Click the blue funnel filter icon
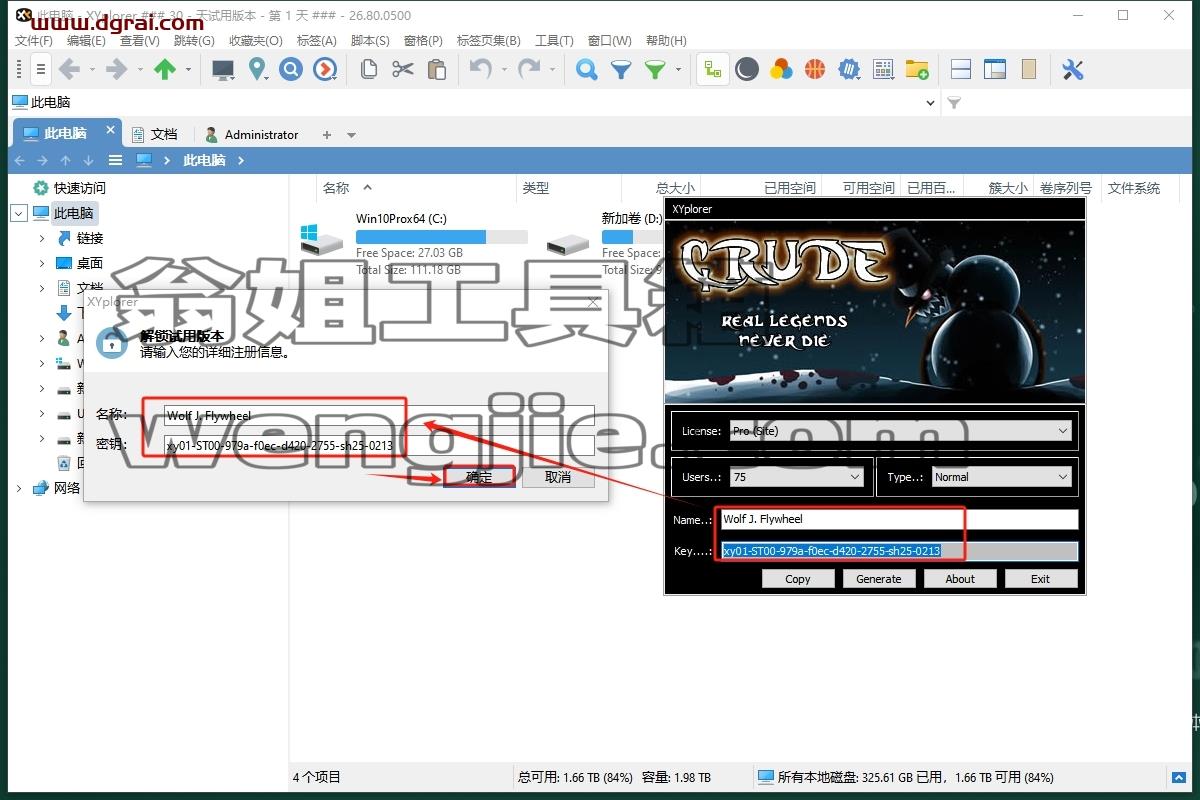The image size is (1200, 800). [621, 69]
